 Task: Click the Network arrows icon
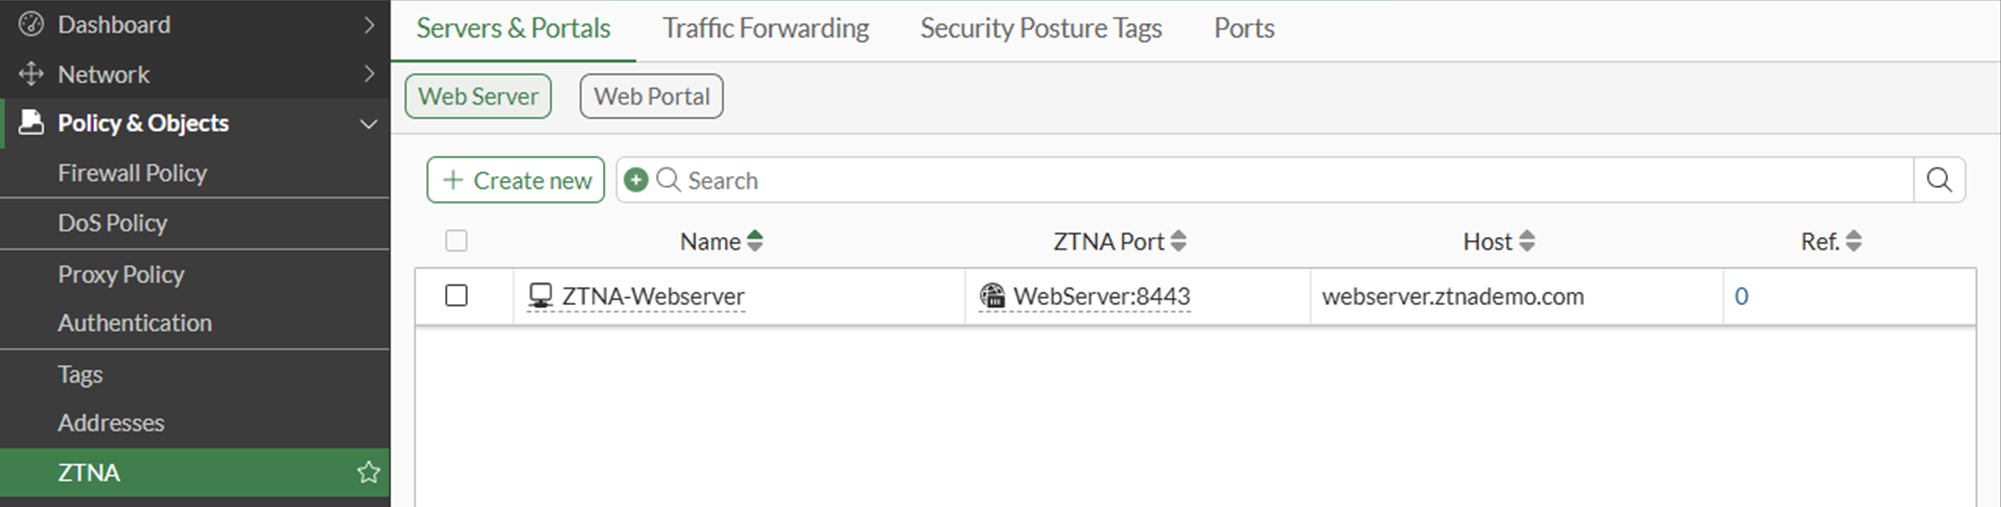click(x=31, y=74)
